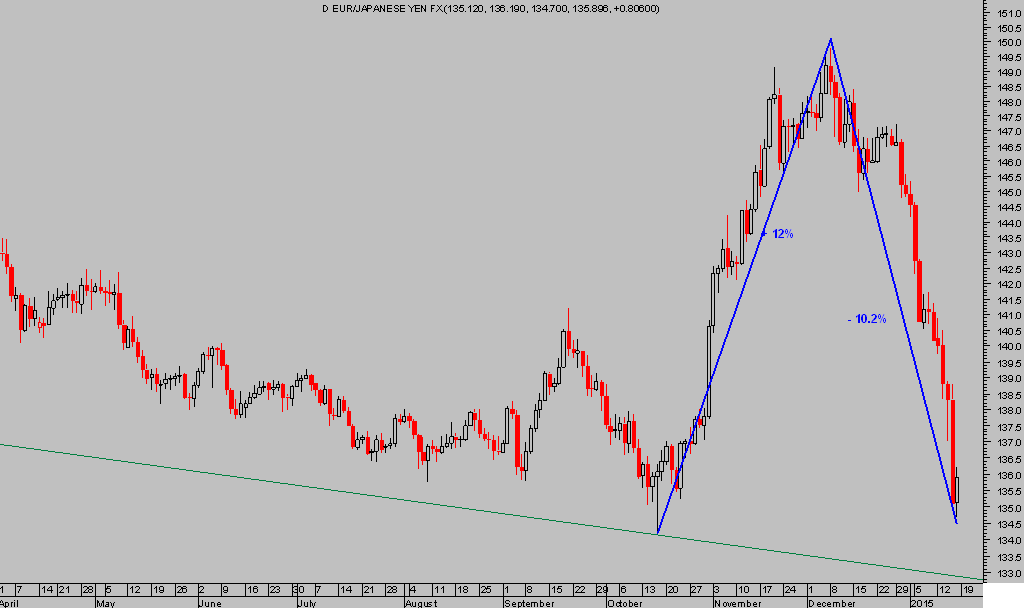1024x608 pixels.
Task: Click the November month label
Action: click(x=737, y=603)
